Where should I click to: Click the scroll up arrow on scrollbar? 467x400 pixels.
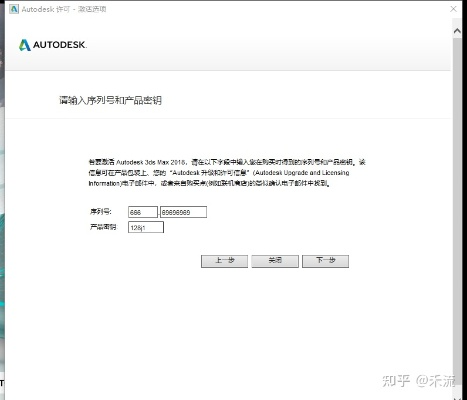457,31
